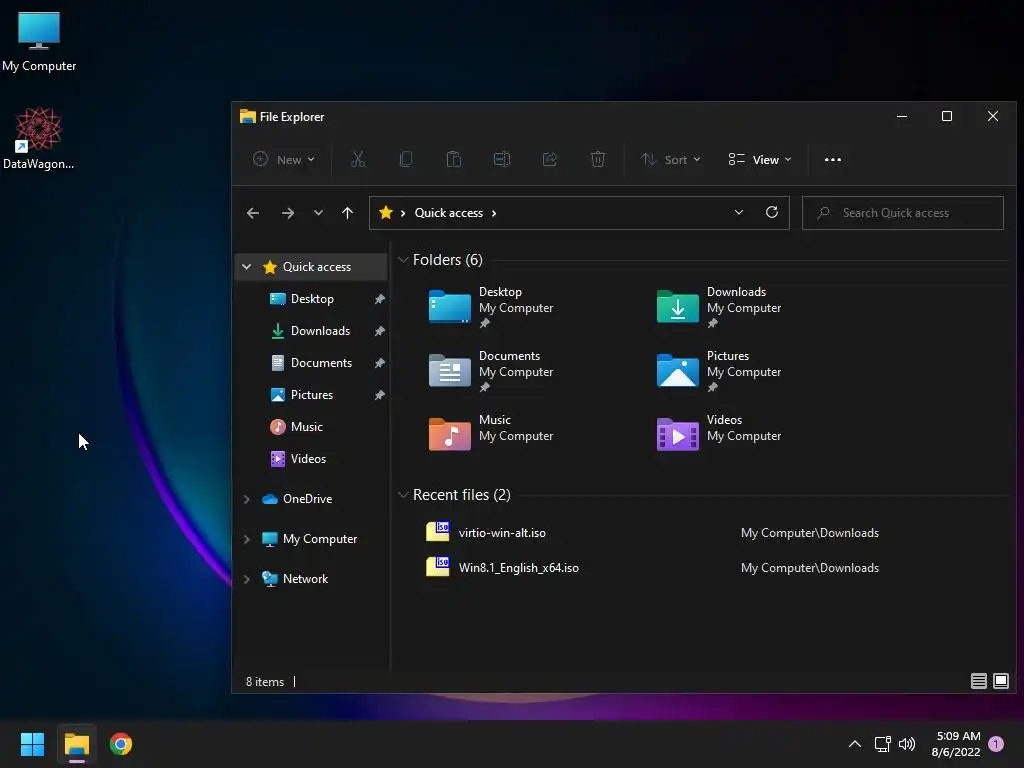Select Documents in the navigation pane

click(321, 362)
